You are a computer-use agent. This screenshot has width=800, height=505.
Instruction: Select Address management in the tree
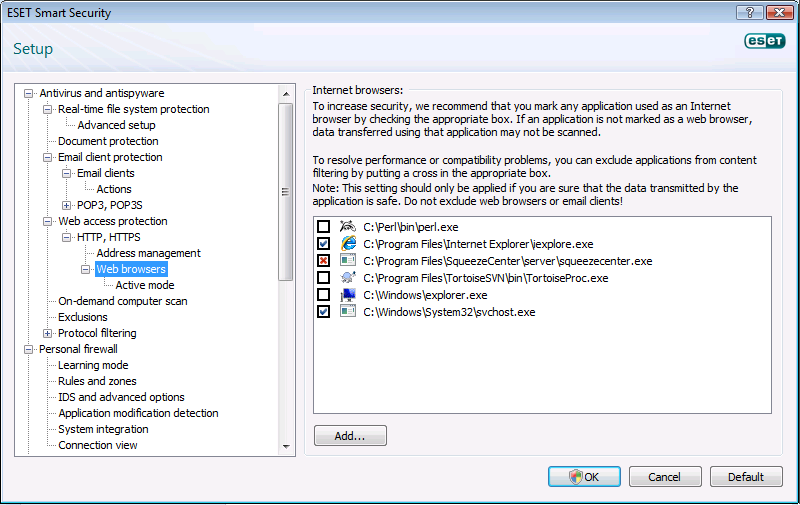pyautogui.click(x=148, y=253)
